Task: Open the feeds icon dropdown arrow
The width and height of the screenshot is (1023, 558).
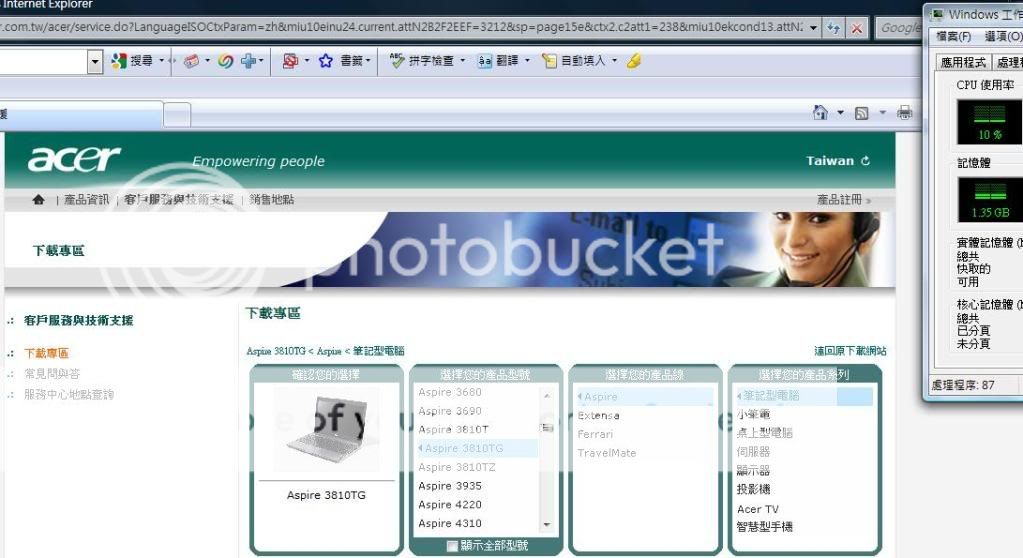Action: tap(883, 112)
